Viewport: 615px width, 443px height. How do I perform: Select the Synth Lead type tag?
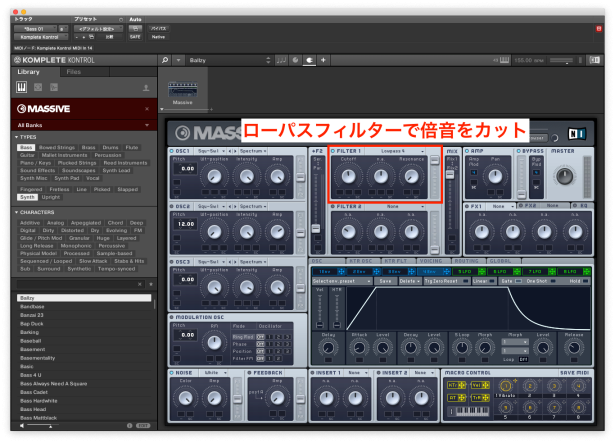pyautogui.click(x=116, y=170)
